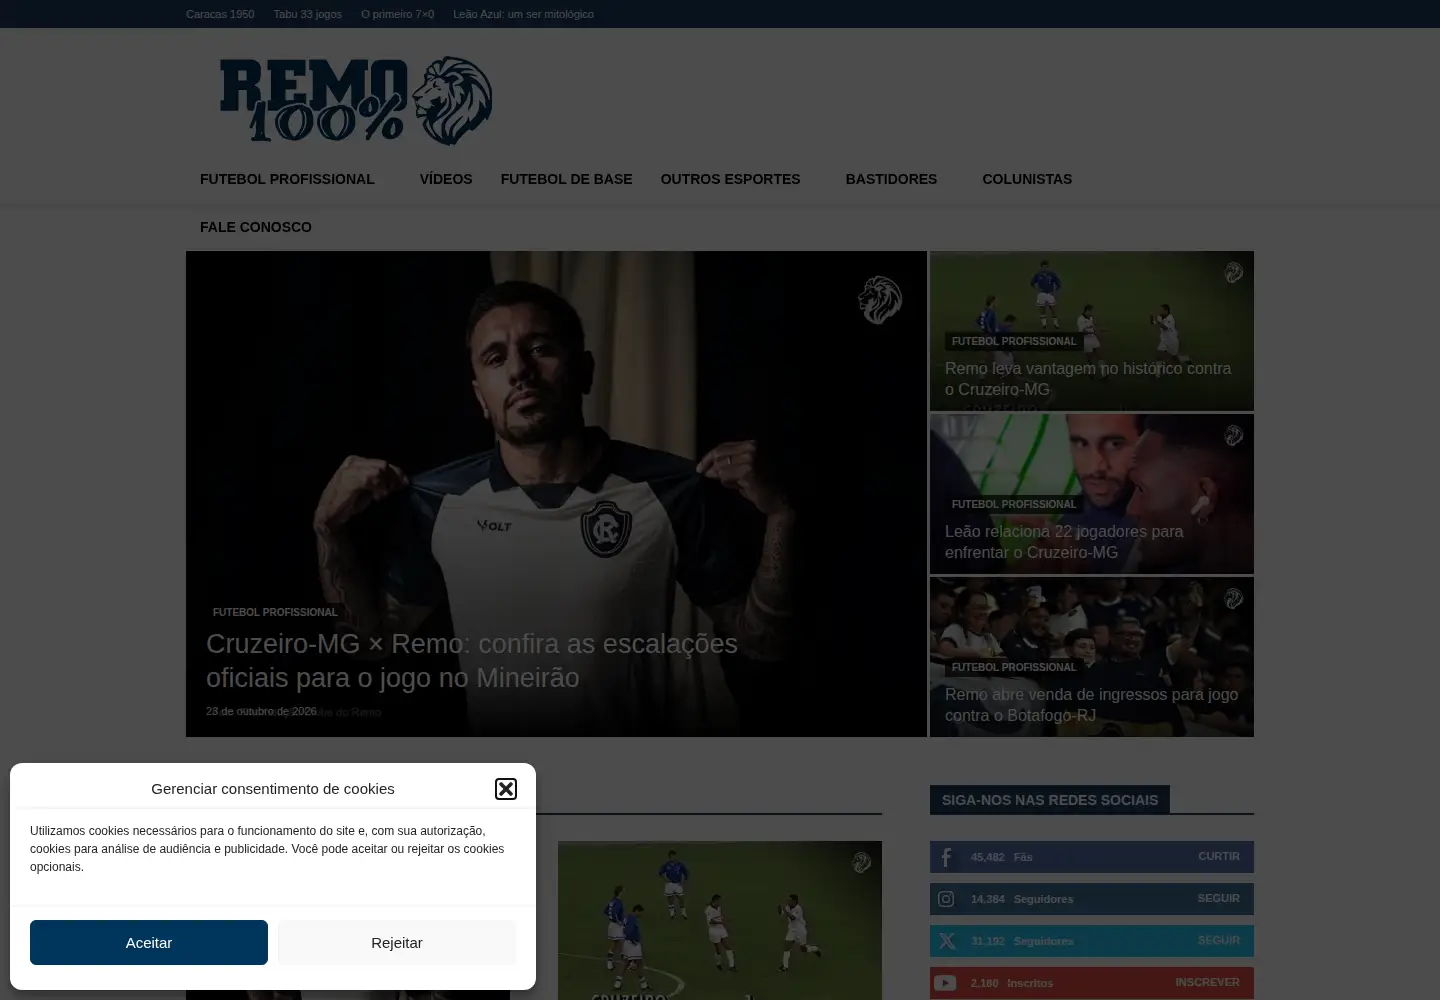This screenshot has width=1440, height=1000.
Task: Open Cruzeiro-MG × Remo escalações headline
Action: (x=472, y=661)
